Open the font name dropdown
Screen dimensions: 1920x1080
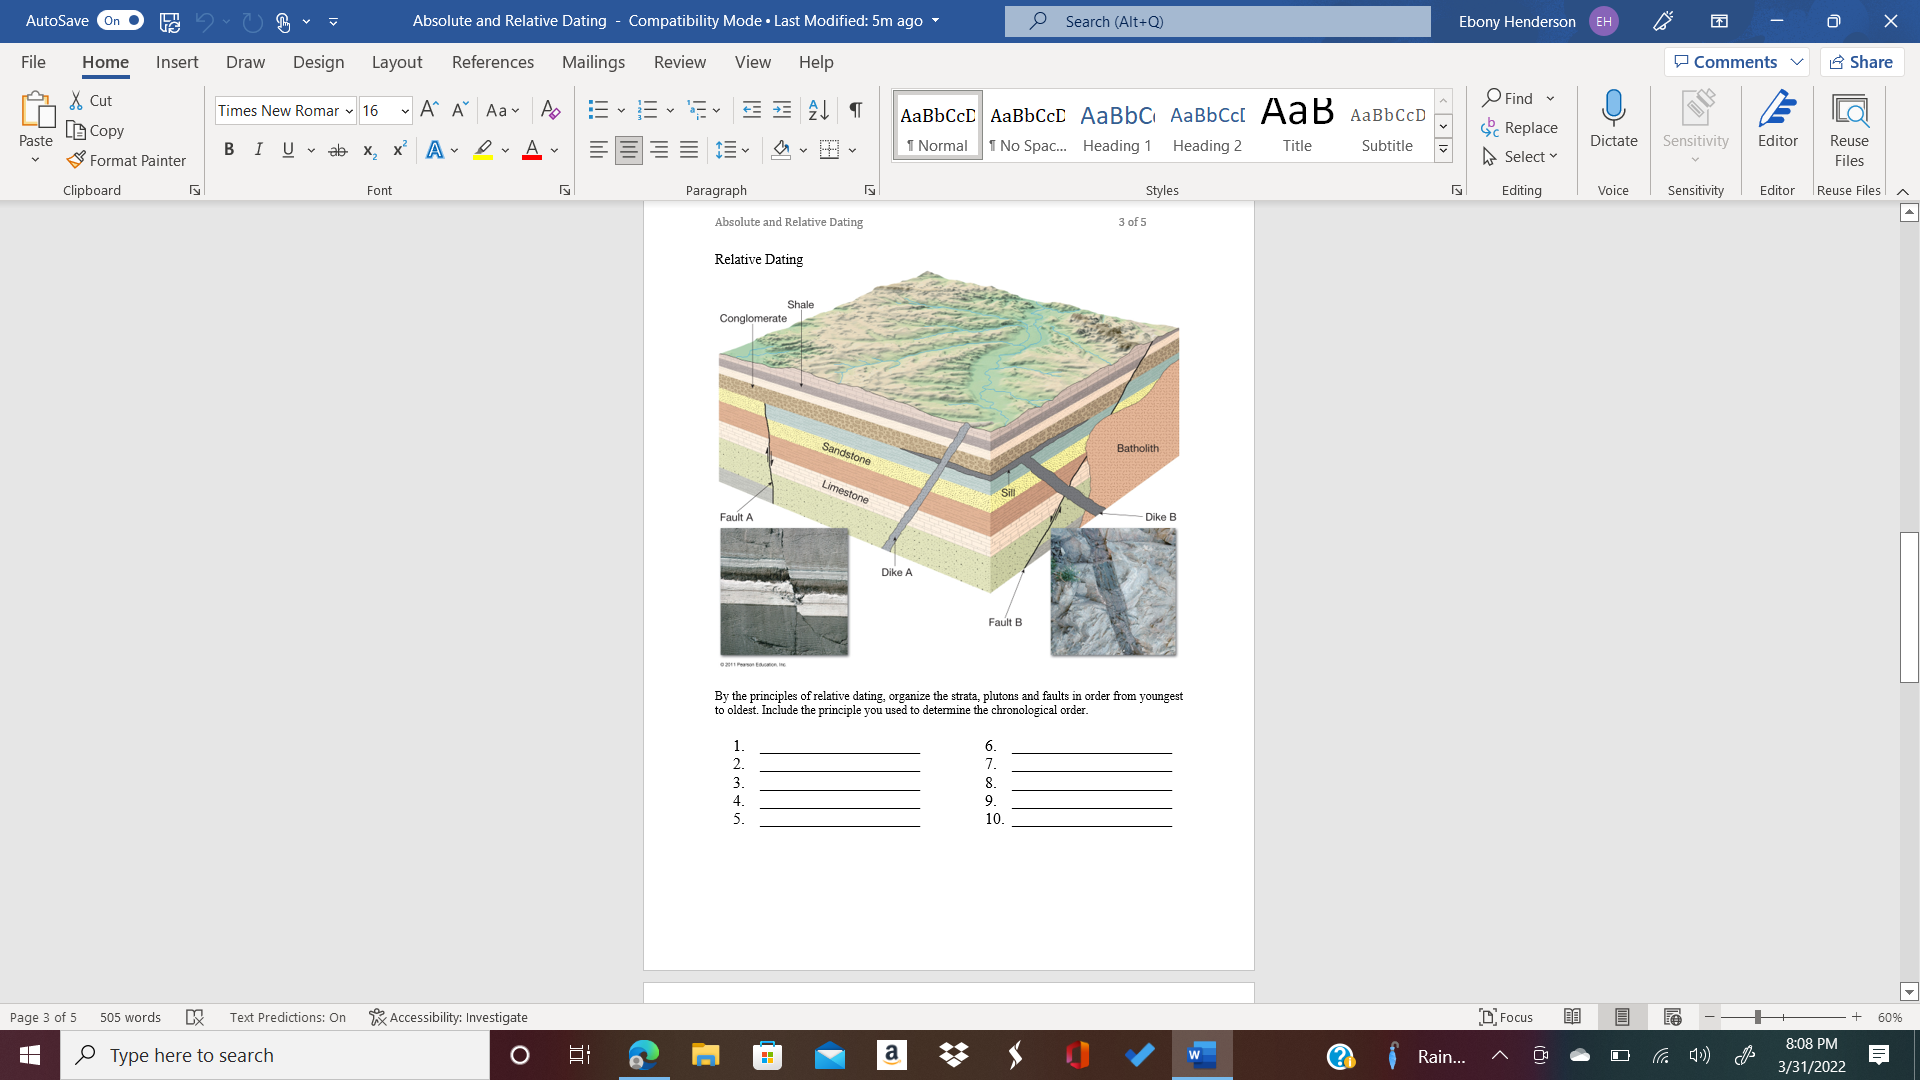click(349, 111)
